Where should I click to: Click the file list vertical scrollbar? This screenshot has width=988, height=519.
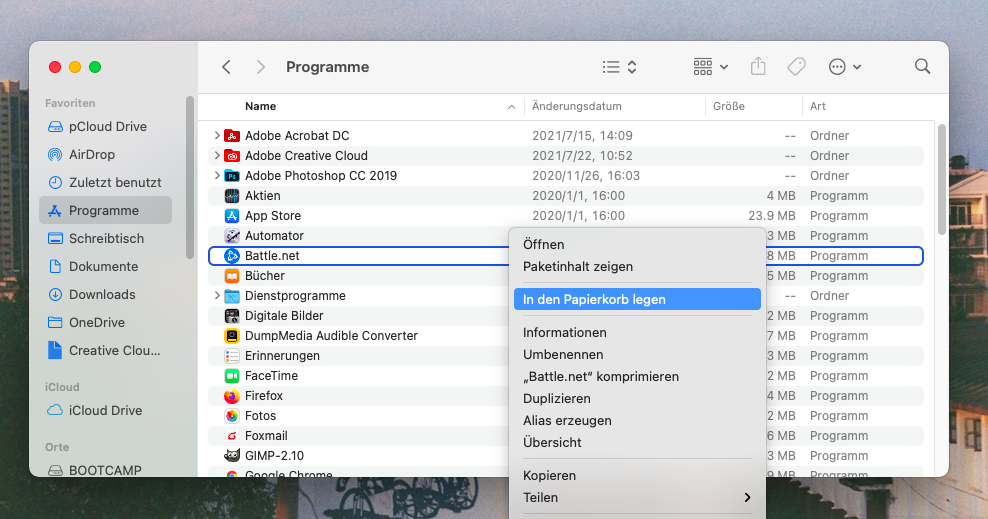942,179
